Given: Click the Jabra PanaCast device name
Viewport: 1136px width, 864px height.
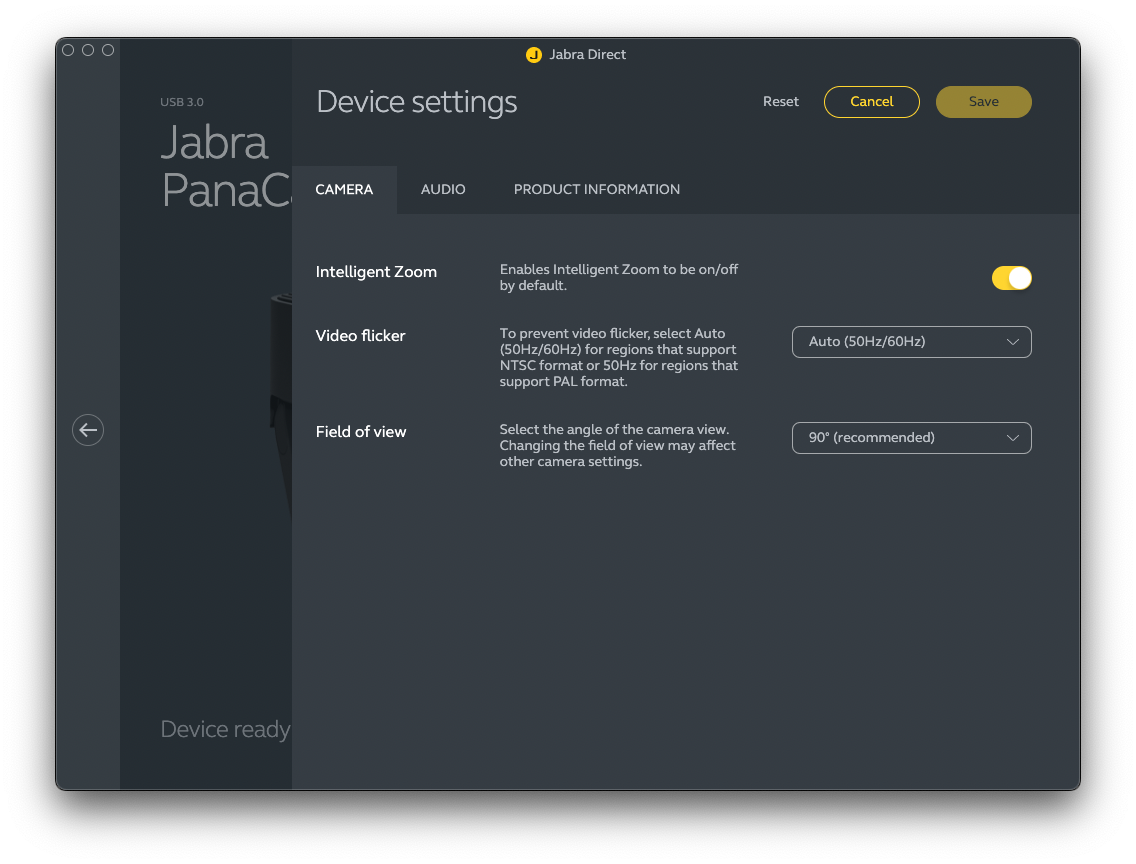Looking at the screenshot, I should pos(226,167).
